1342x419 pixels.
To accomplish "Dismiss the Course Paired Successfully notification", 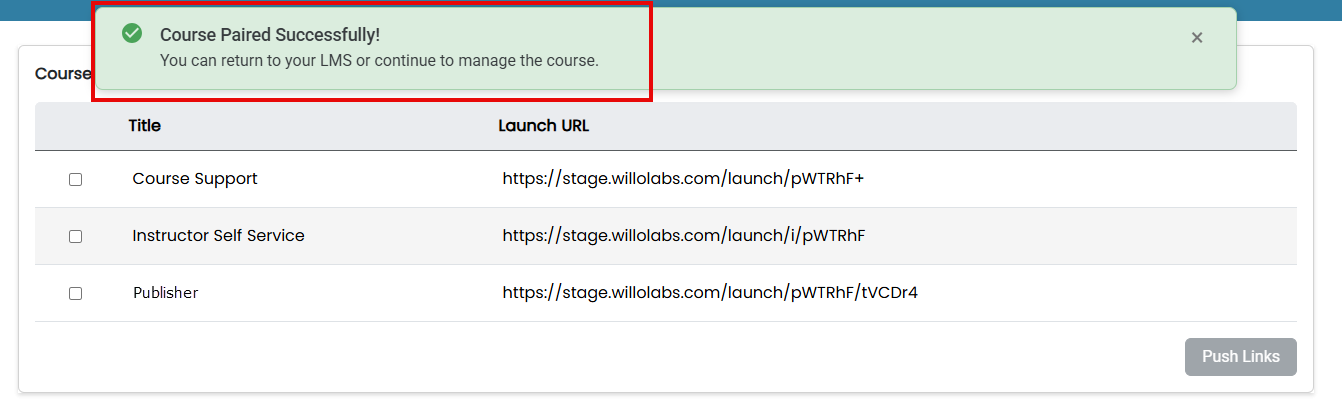I will coord(1196,37).
